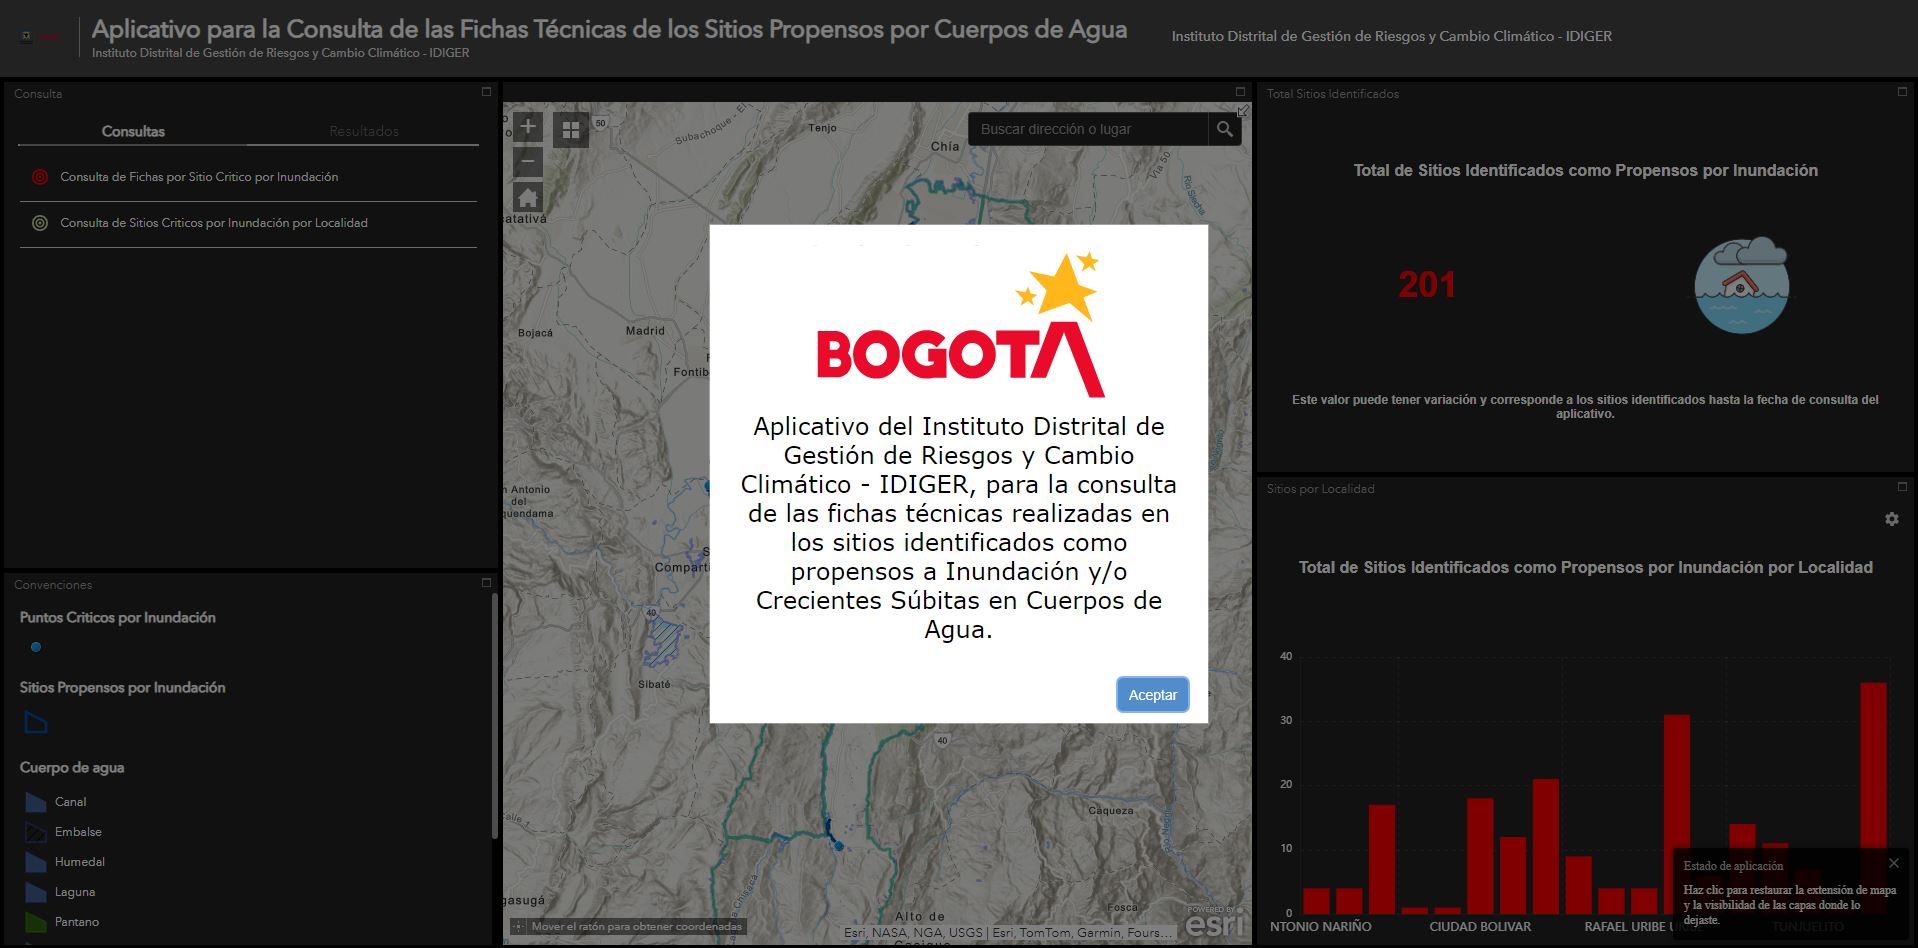Click the Pantano legend symbol
The image size is (1918, 948).
36,922
